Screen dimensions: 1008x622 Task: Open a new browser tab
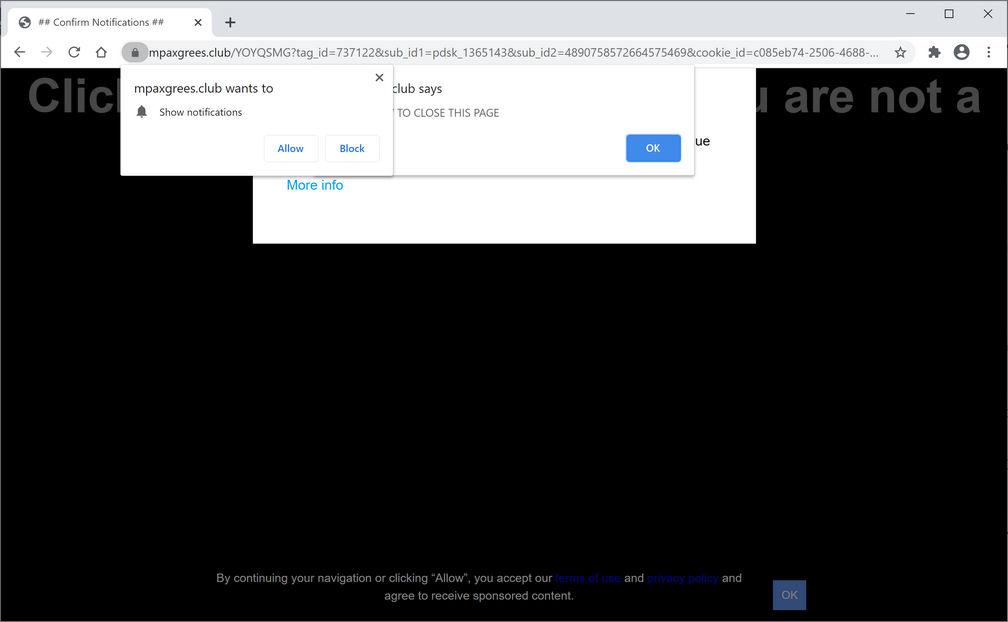[x=230, y=21]
